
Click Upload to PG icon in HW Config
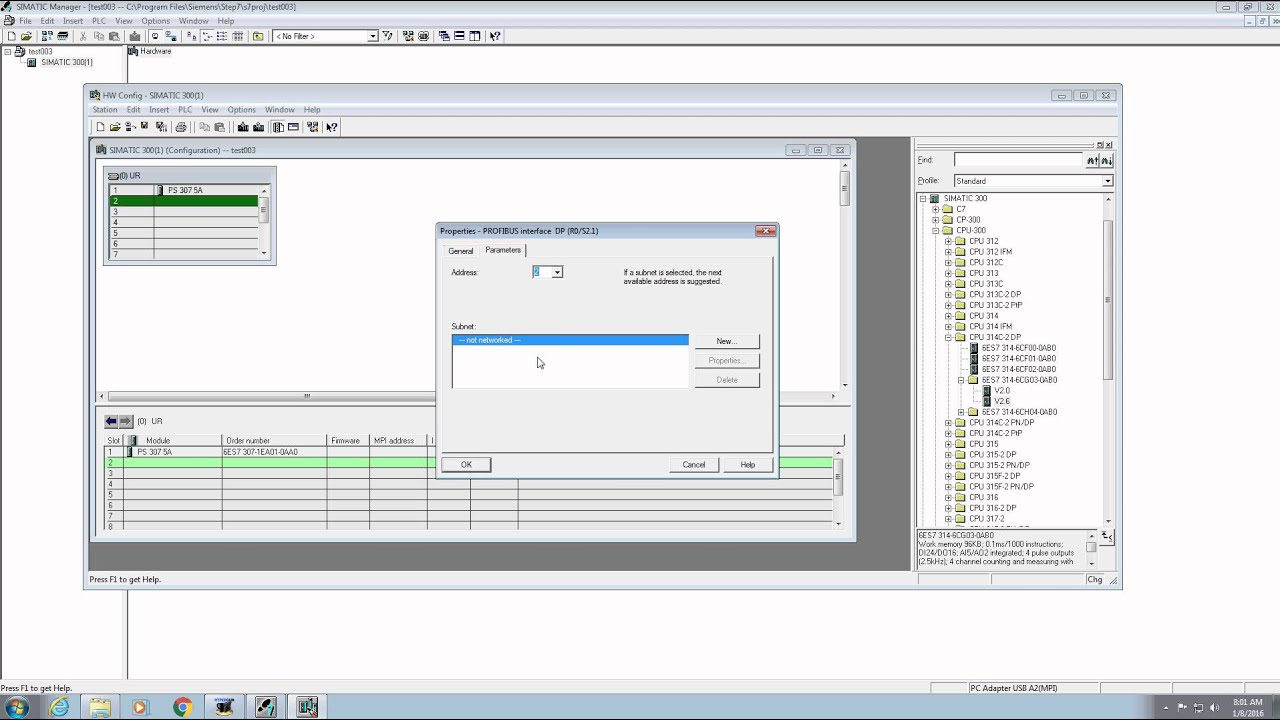(x=259, y=127)
